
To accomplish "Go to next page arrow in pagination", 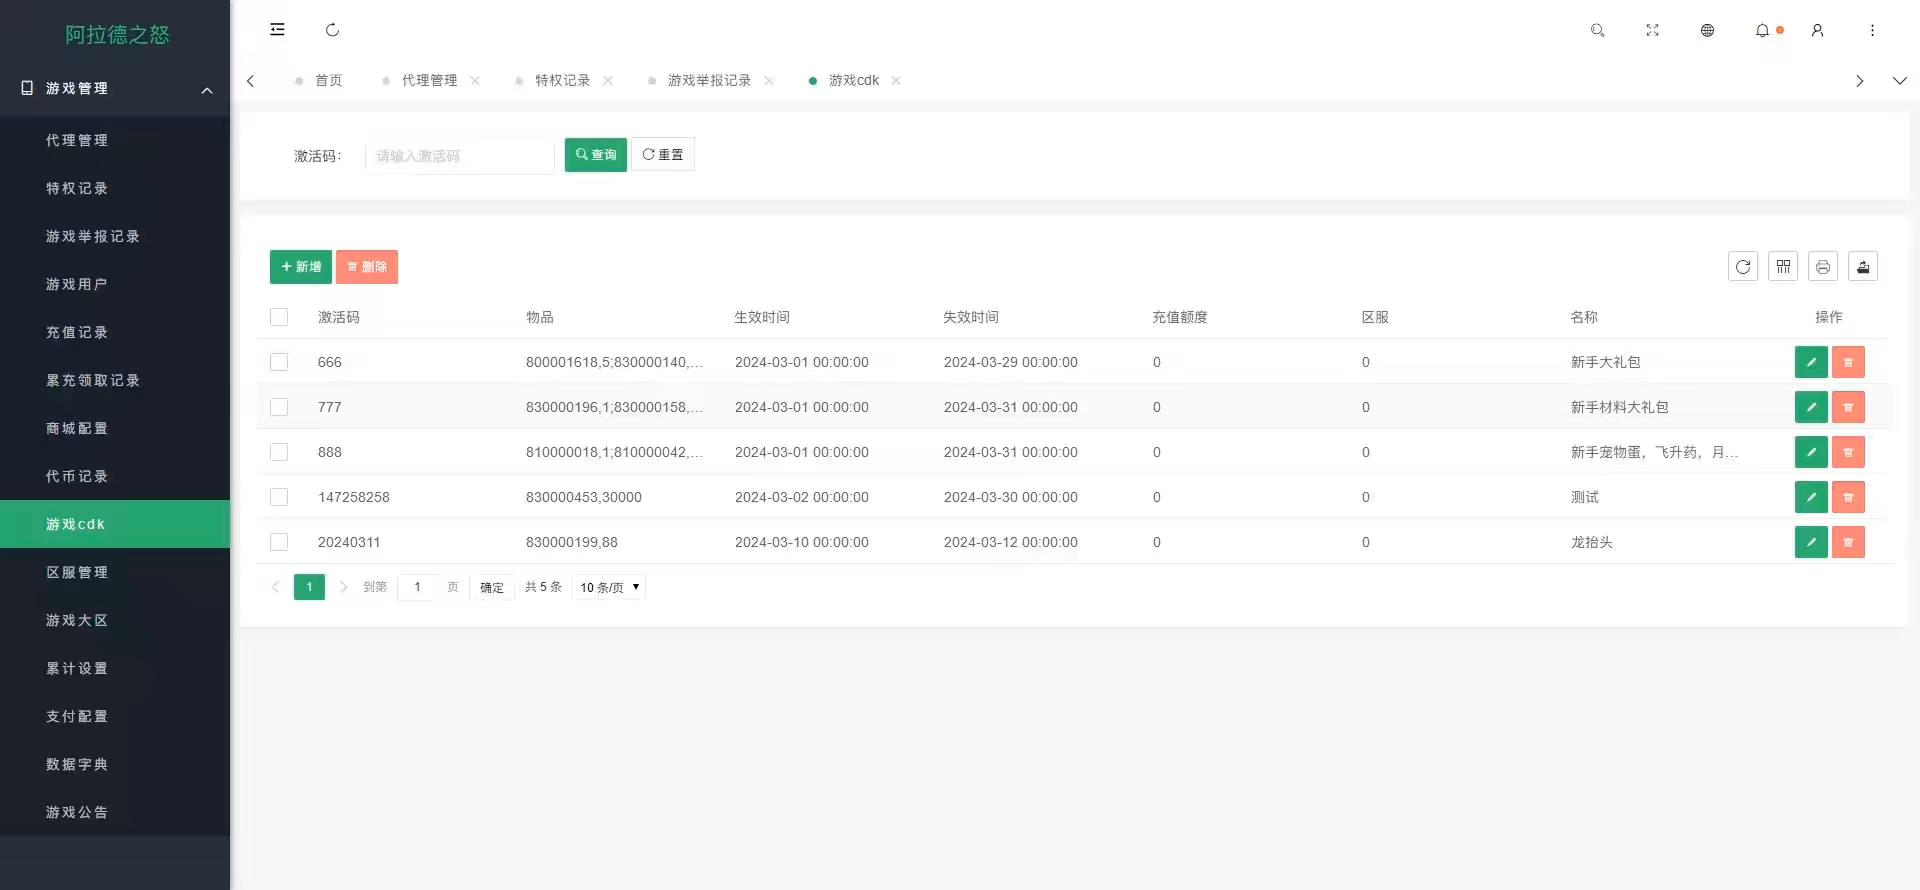I will pyautogui.click(x=343, y=587).
